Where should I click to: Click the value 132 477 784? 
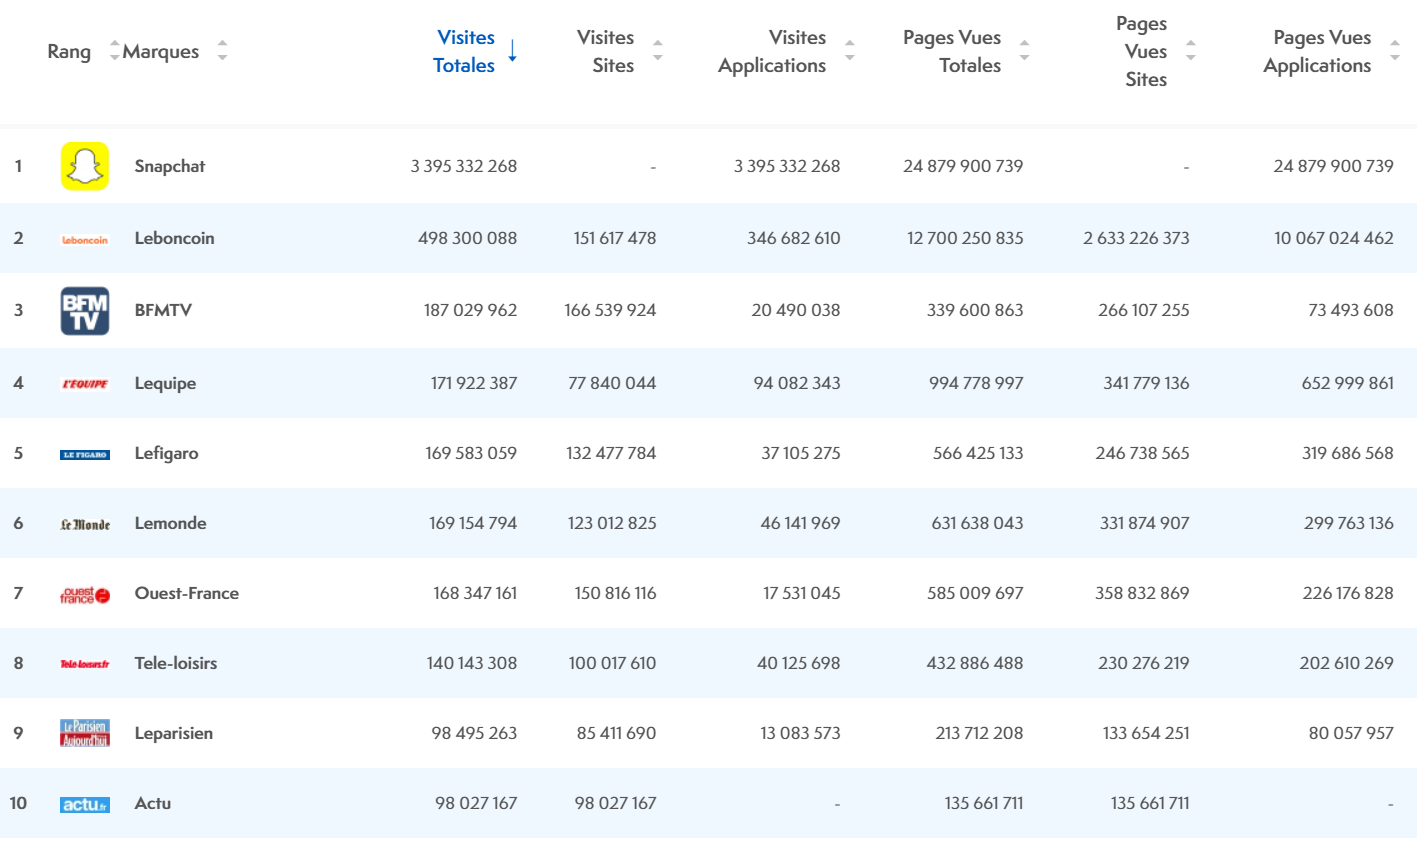coord(611,453)
